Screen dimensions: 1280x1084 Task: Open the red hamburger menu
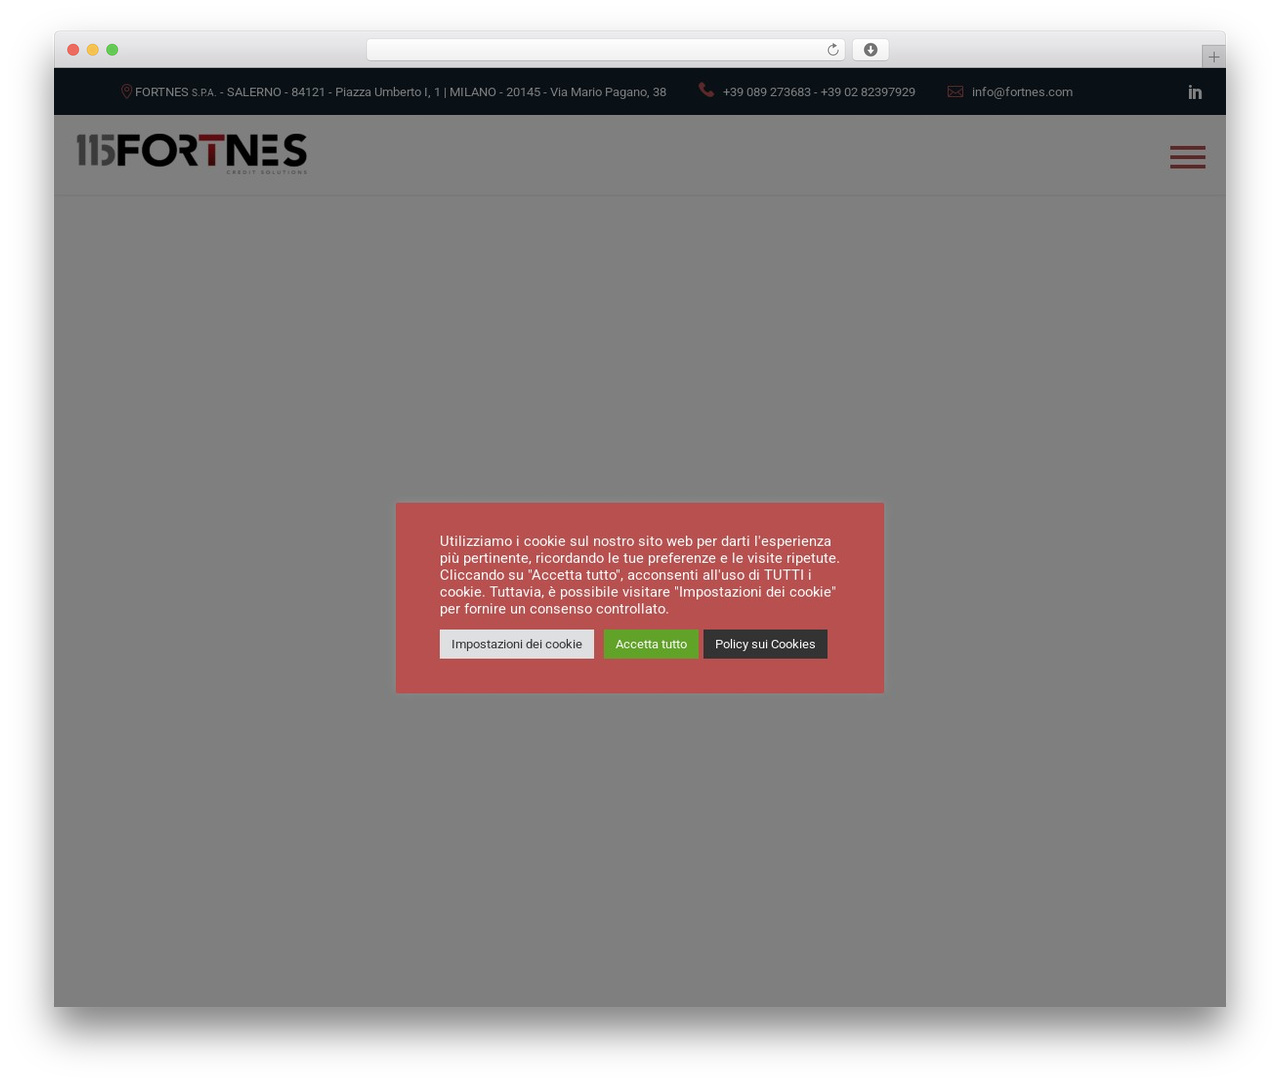1188,157
